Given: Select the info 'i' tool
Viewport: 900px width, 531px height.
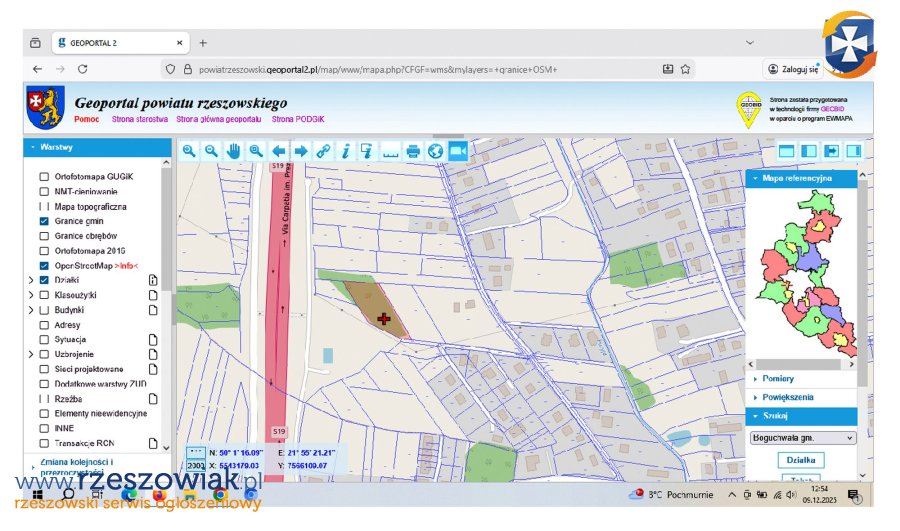Looking at the screenshot, I should pos(346,150).
